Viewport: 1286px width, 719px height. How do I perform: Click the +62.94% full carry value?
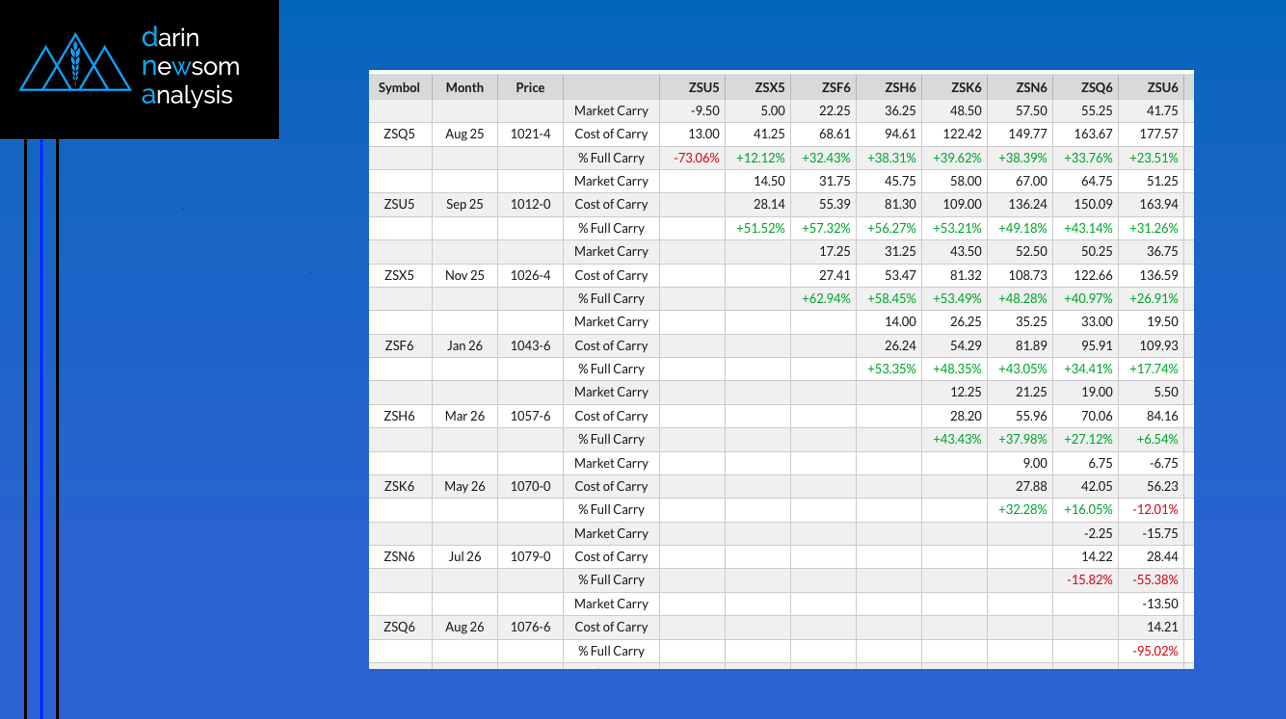click(x=826, y=298)
